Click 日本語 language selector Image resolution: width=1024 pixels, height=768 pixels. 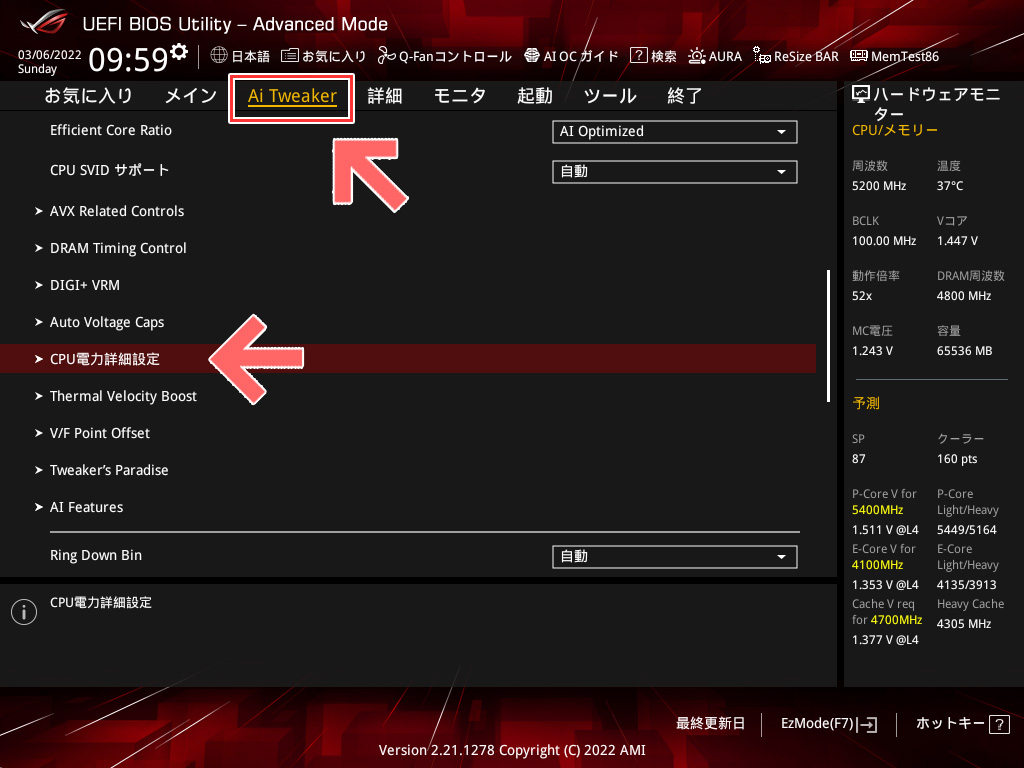pos(240,56)
